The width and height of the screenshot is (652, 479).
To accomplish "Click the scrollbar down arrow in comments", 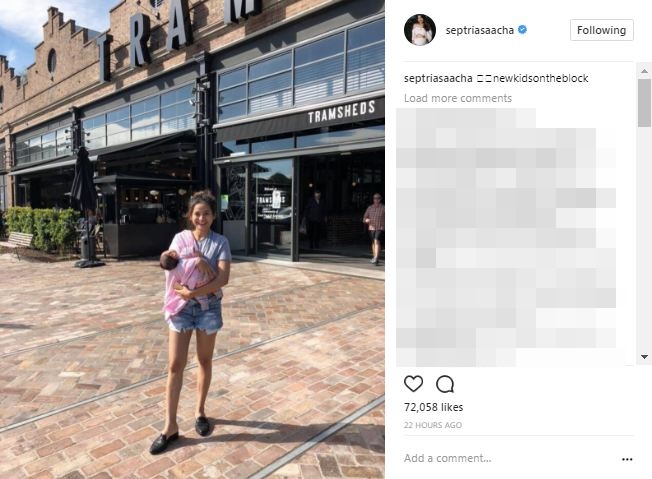I will (645, 357).
